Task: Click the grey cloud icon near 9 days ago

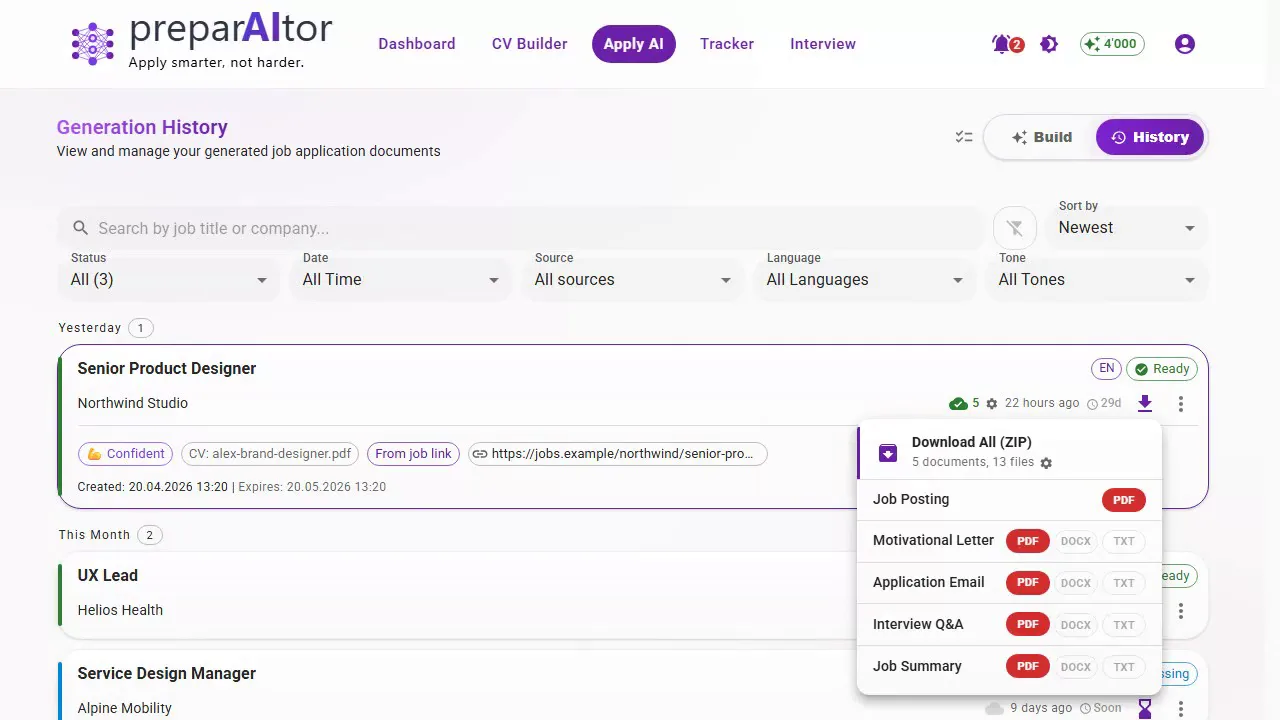Action: click(994, 708)
